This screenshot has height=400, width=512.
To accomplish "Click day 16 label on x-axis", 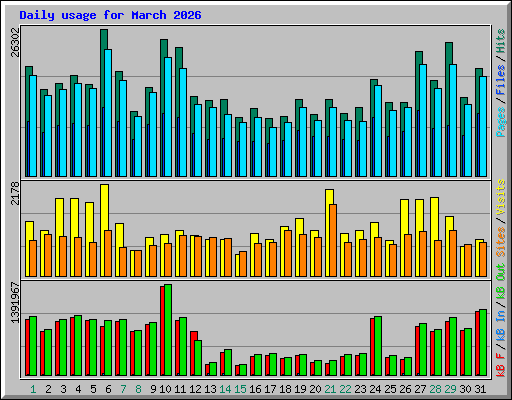I will pyautogui.click(x=255, y=389).
